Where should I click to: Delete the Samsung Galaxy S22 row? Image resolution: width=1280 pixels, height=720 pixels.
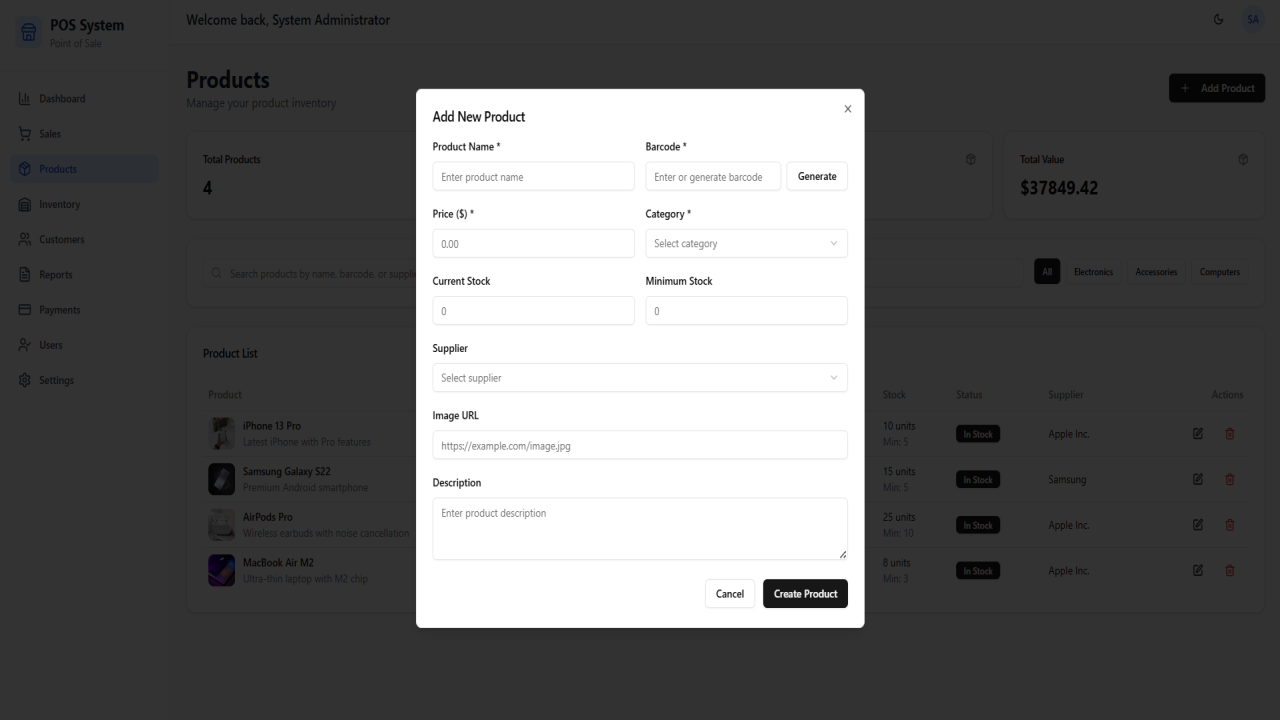[1230, 479]
